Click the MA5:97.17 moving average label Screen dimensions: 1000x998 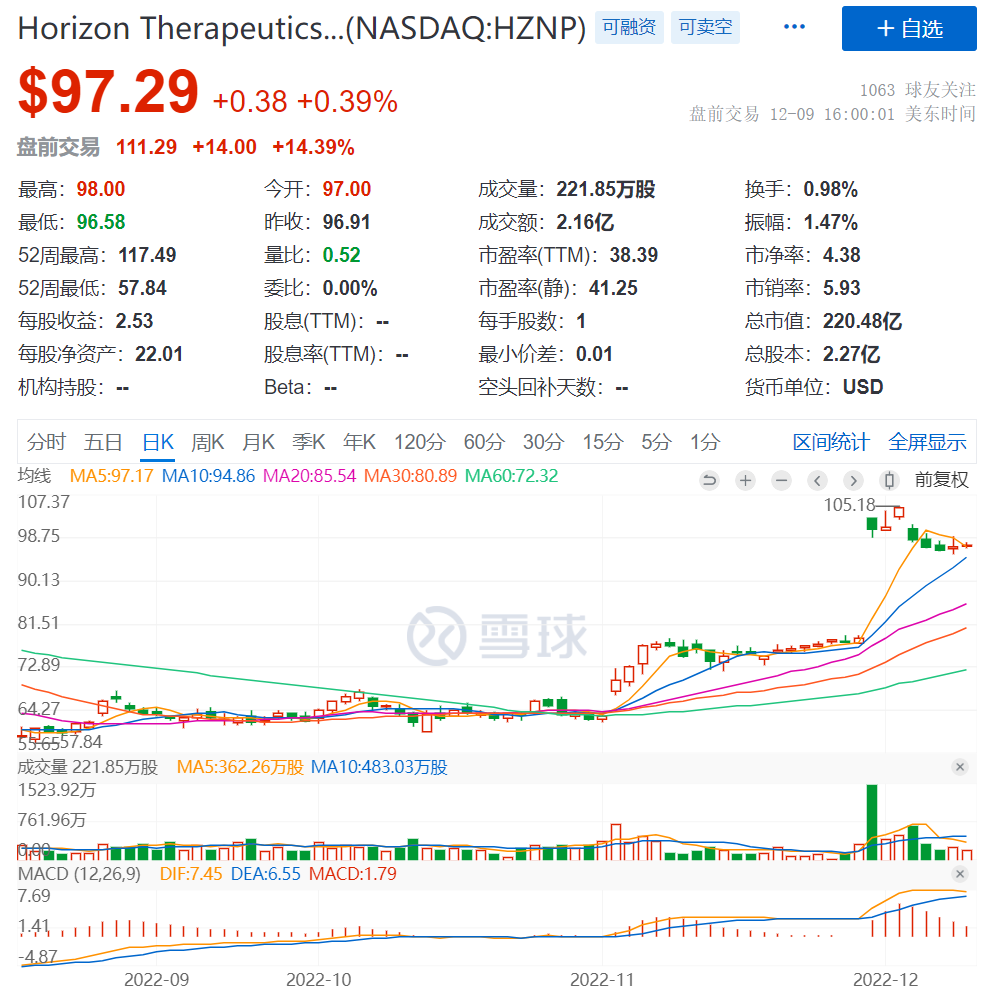pos(112,476)
